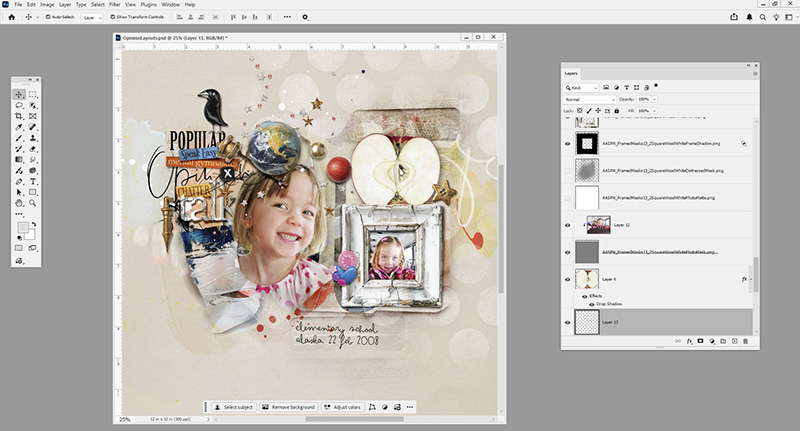
Task: Open the workspace switcher dropdown at top right
Action: 790,17
